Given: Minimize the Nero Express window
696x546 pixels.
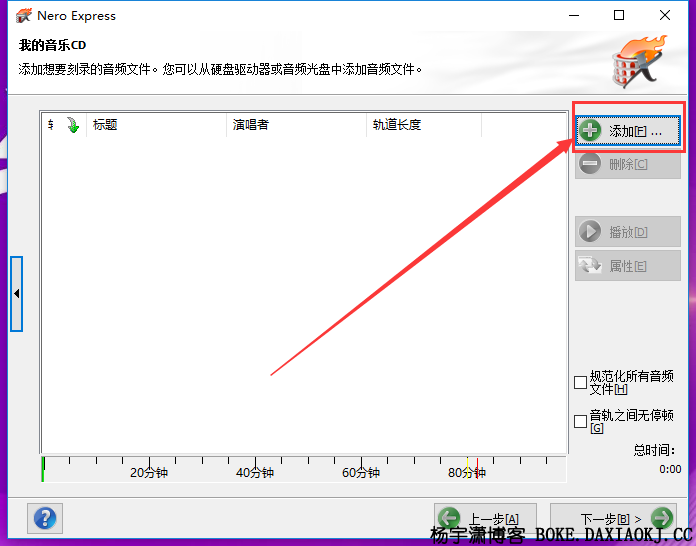Looking at the screenshot, I should coord(574,16).
